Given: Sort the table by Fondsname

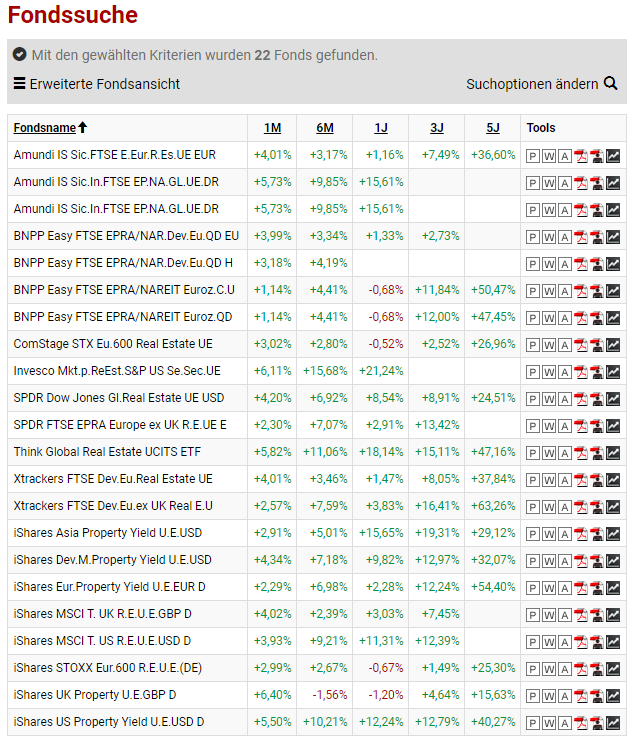Looking at the screenshot, I should point(45,128).
